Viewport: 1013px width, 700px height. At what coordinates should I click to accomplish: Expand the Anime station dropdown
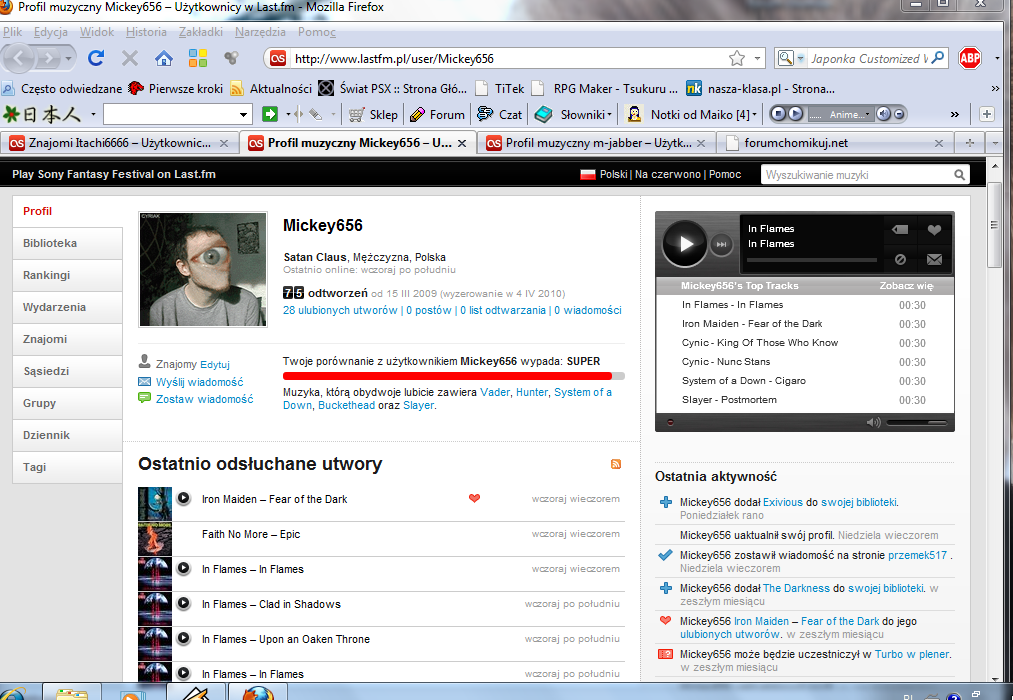coord(868,114)
